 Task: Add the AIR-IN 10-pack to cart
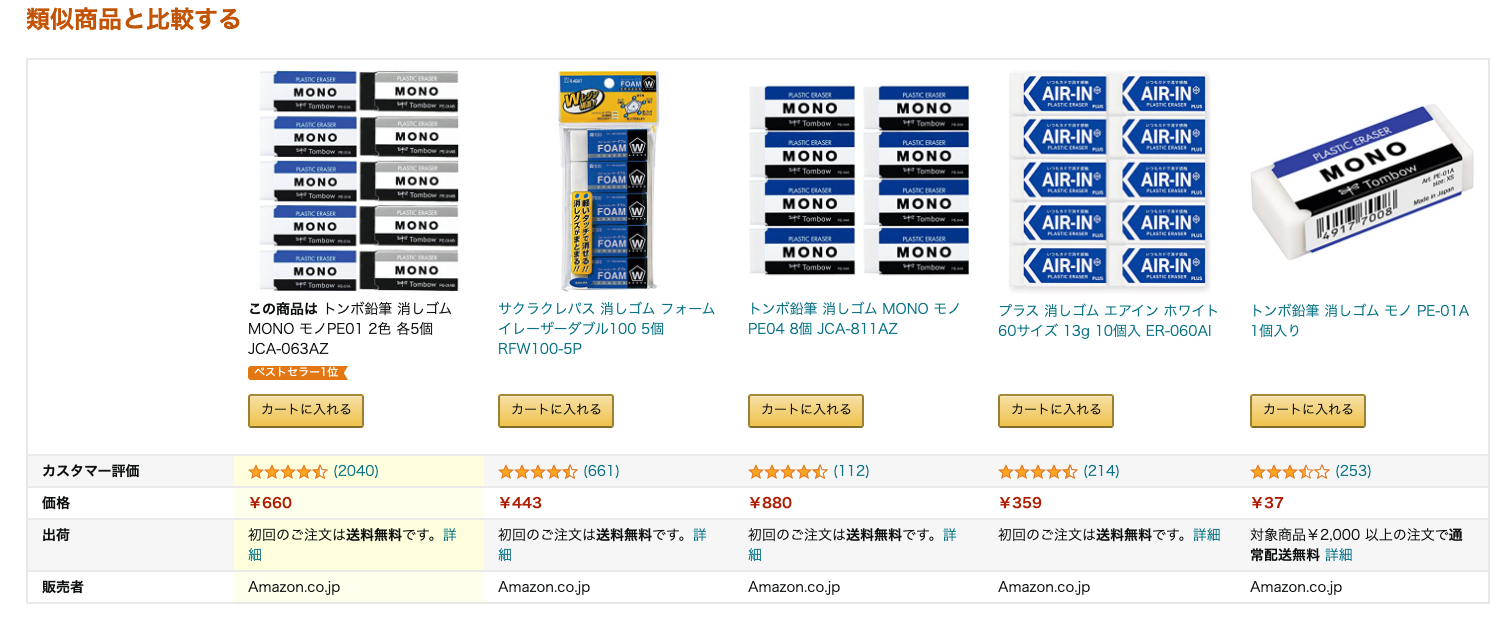coord(1056,410)
